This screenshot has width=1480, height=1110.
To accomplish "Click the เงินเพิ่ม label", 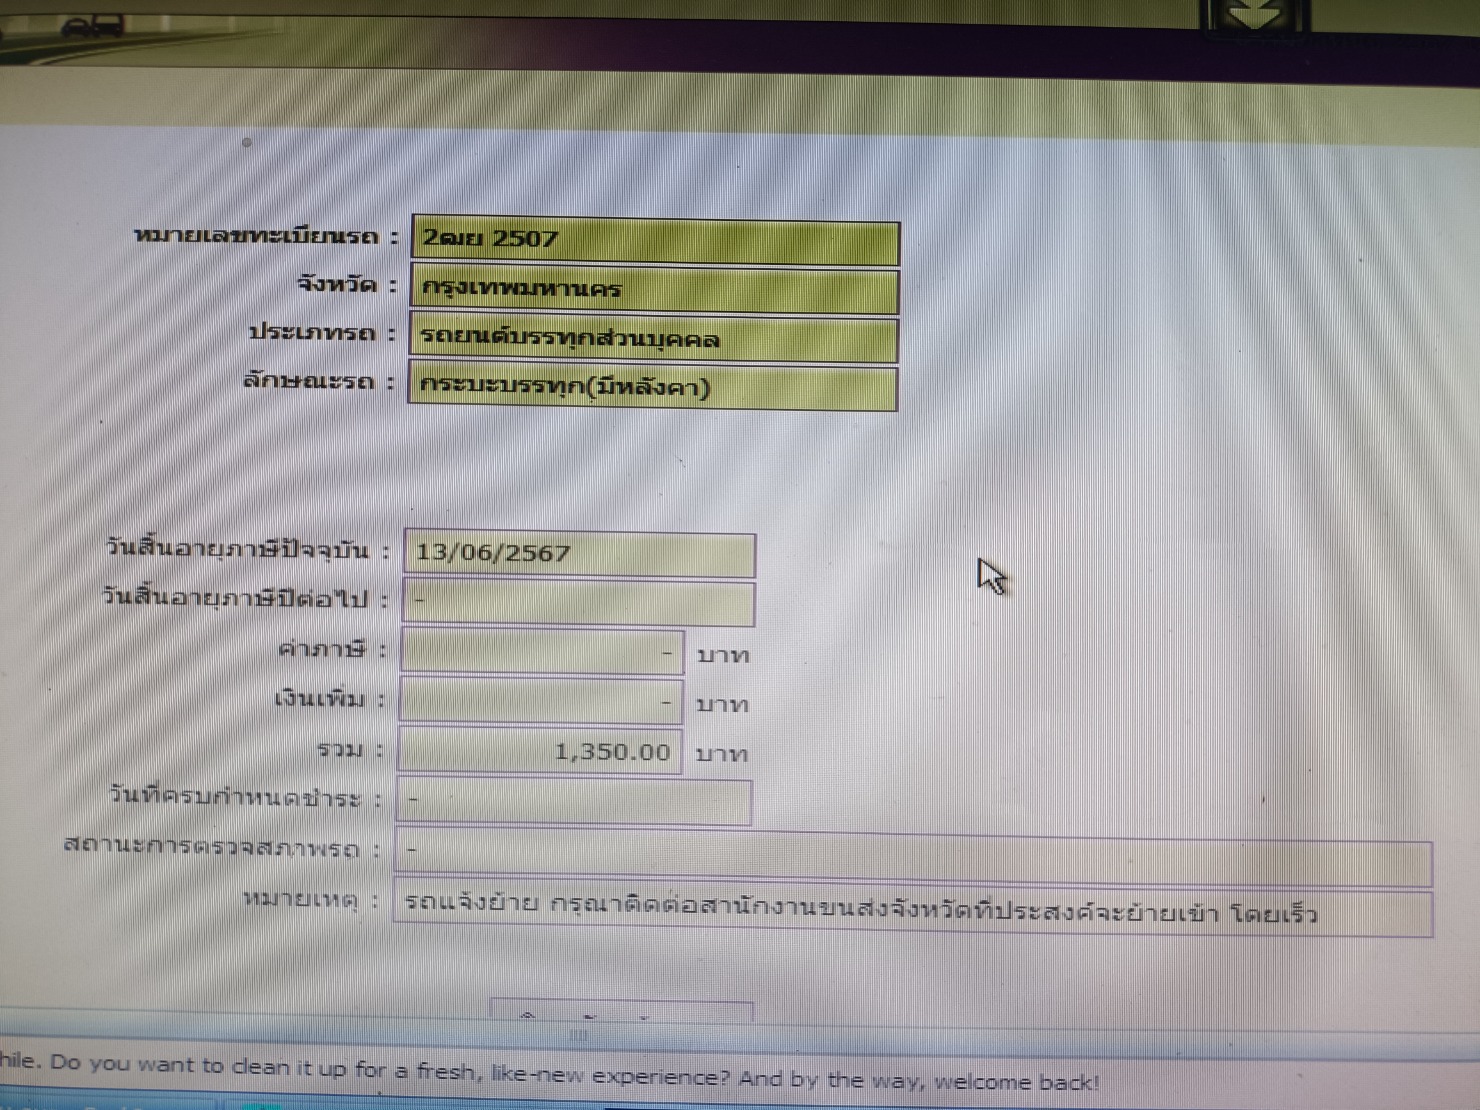I will pos(329,699).
